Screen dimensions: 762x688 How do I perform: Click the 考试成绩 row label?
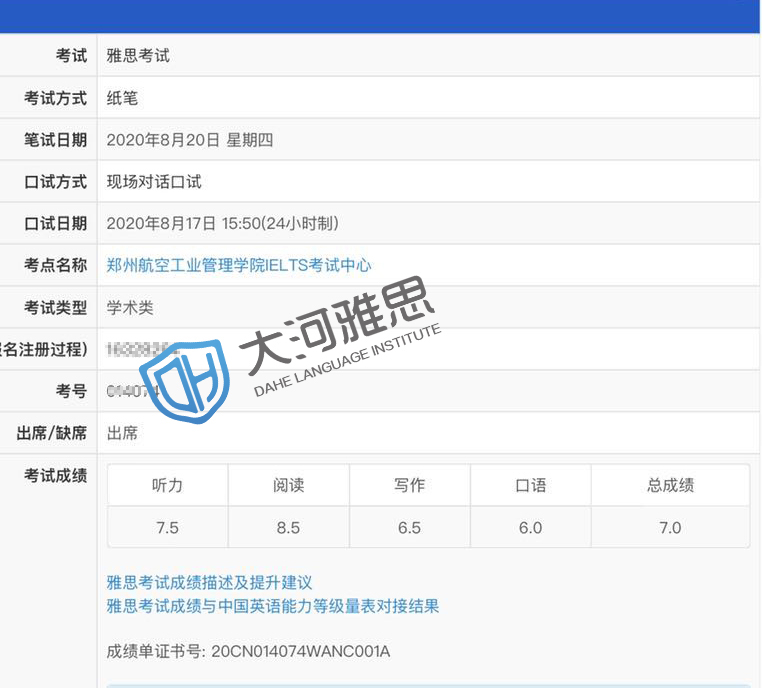point(55,475)
